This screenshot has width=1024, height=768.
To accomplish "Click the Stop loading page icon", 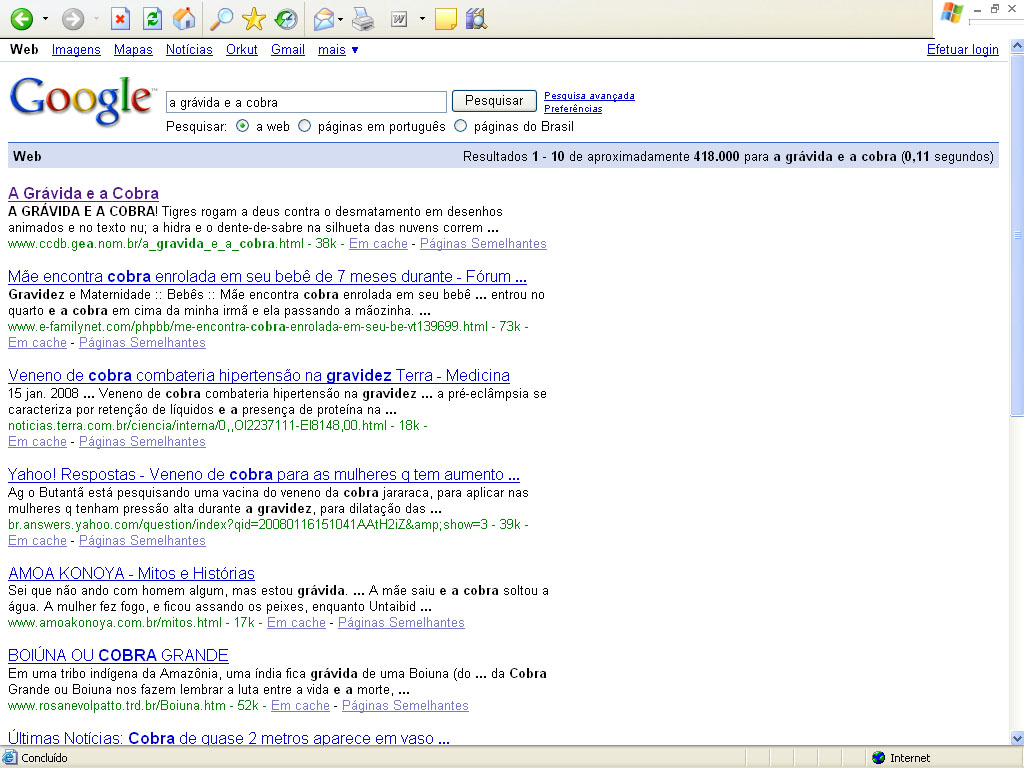I will 120,19.
